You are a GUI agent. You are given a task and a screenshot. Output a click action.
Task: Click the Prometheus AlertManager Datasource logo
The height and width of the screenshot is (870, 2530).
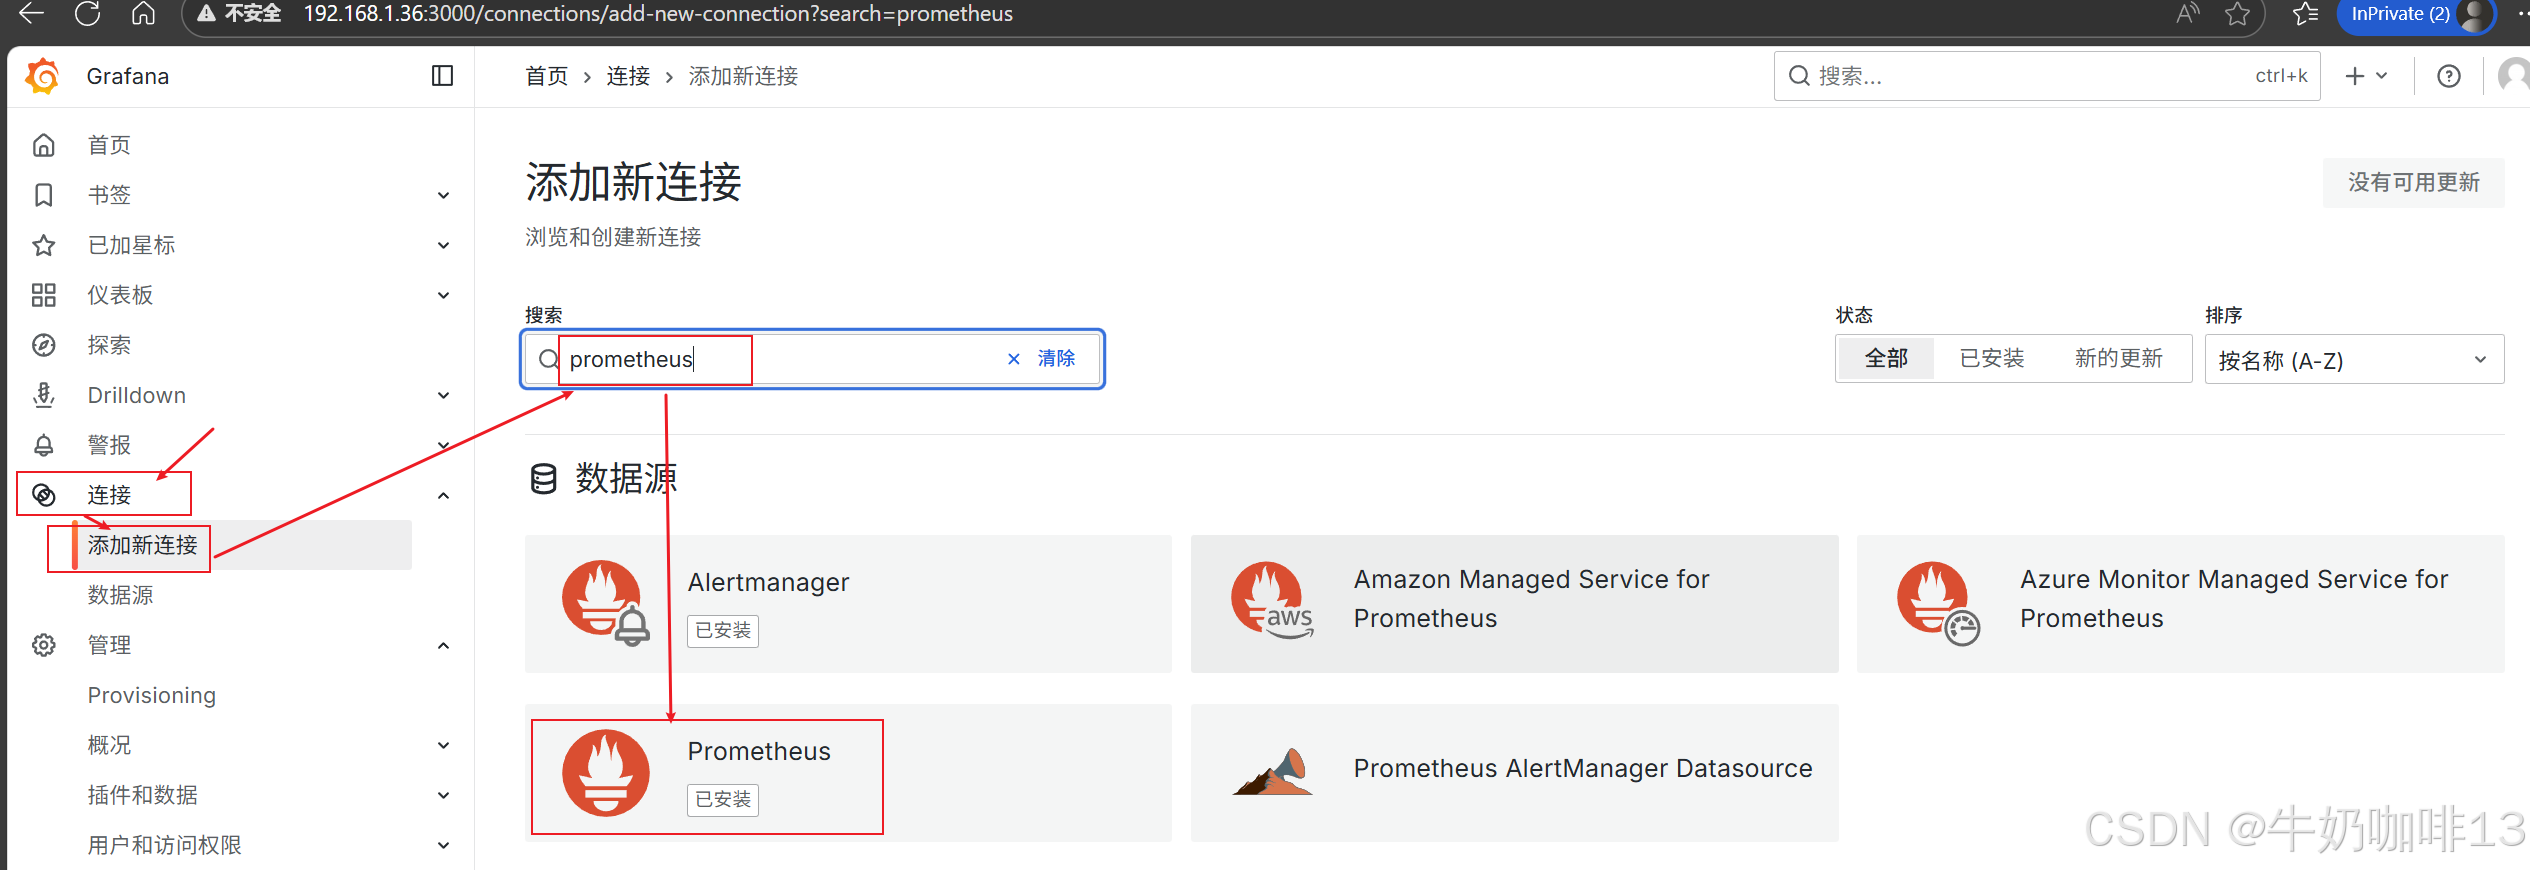(1271, 772)
